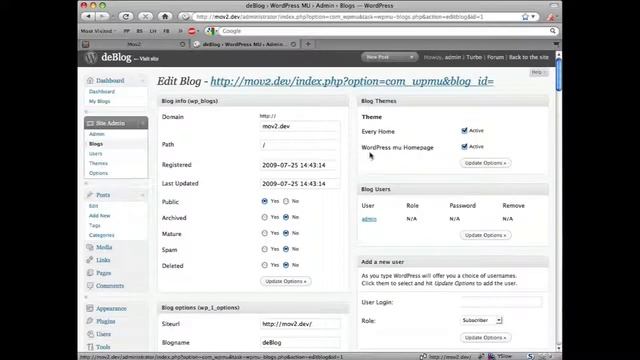Image resolution: width=640 pixels, height=360 pixels.
Task: Select Options under Site Admin
Action: (98, 173)
